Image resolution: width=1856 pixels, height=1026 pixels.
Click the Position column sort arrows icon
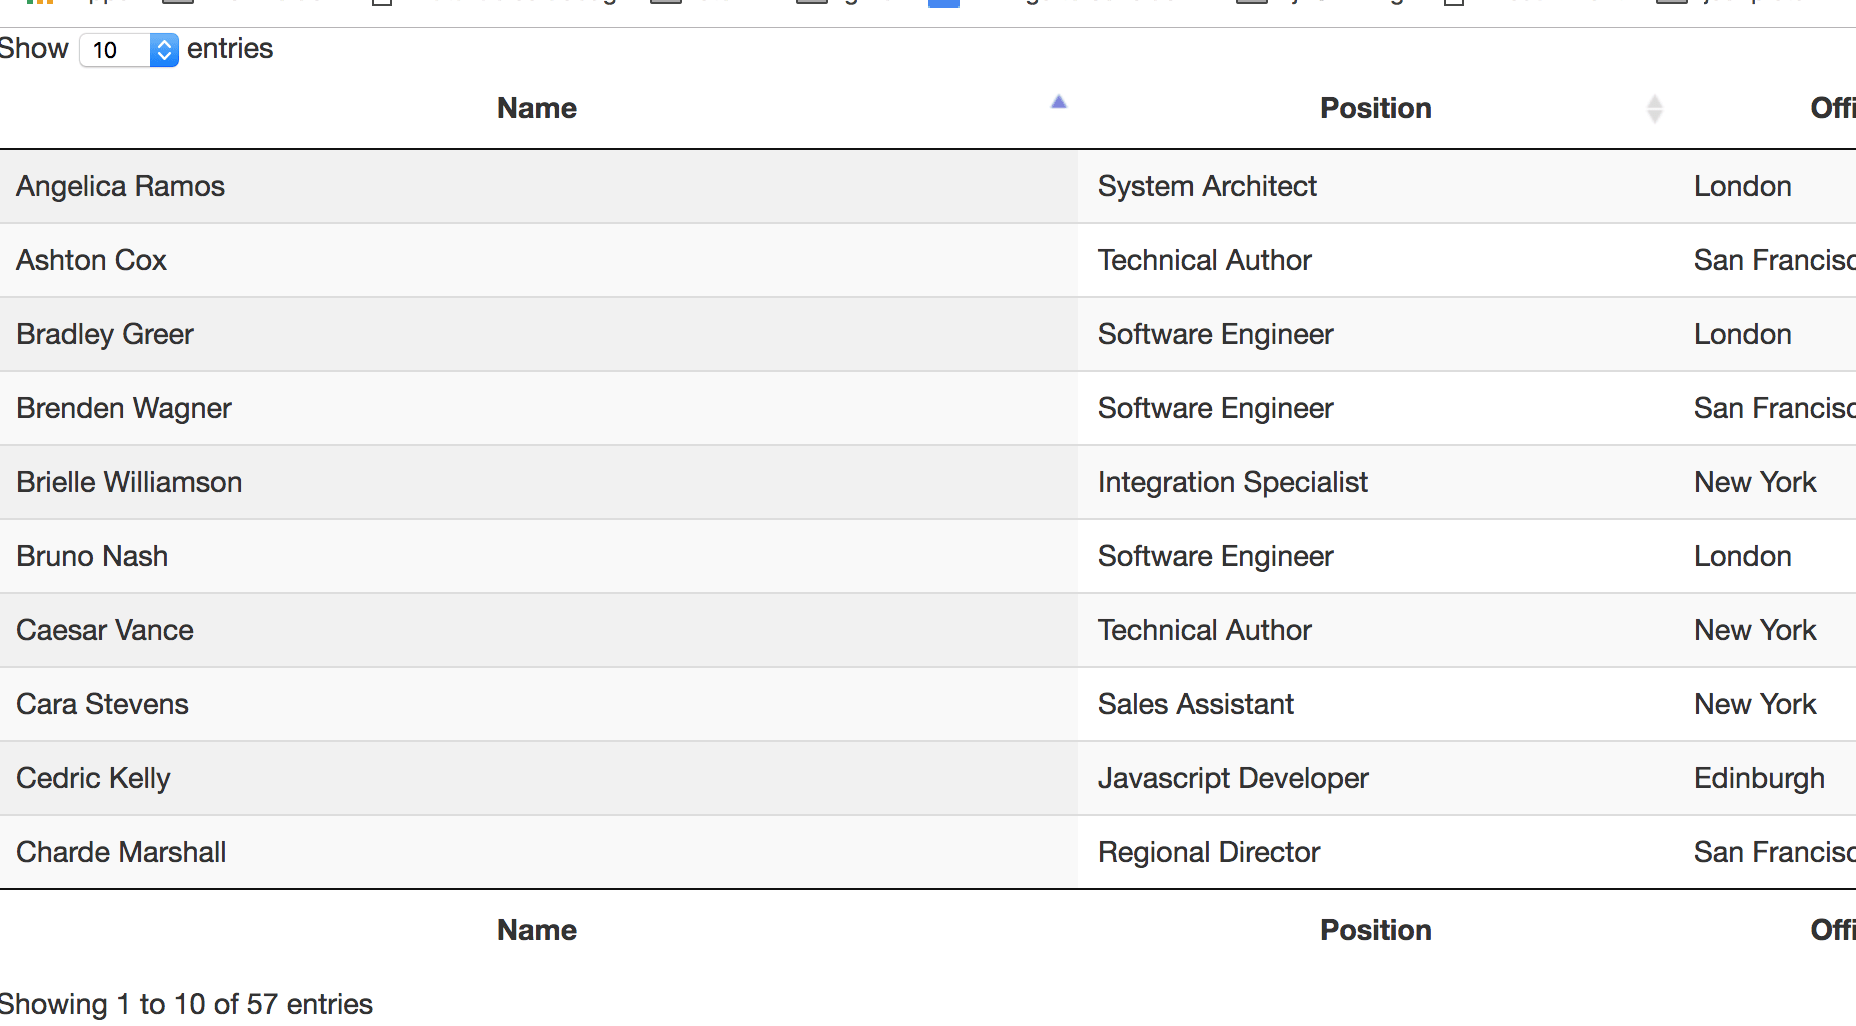click(x=1654, y=108)
